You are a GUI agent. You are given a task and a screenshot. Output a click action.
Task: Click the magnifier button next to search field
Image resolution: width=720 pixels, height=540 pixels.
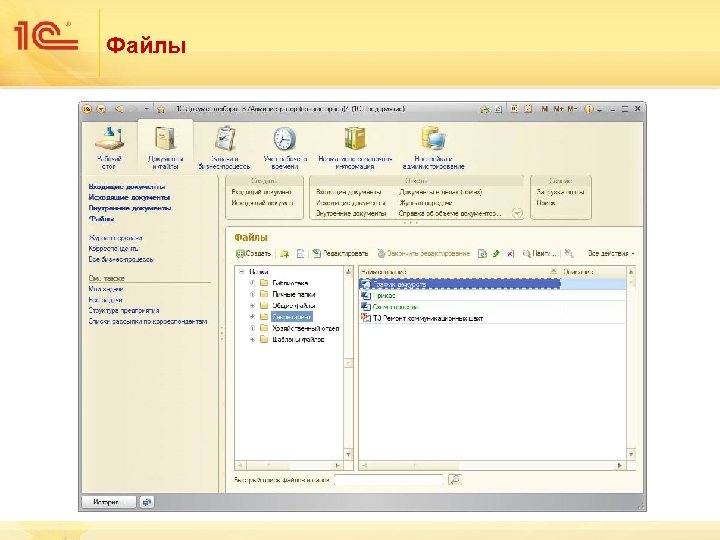tap(455, 480)
